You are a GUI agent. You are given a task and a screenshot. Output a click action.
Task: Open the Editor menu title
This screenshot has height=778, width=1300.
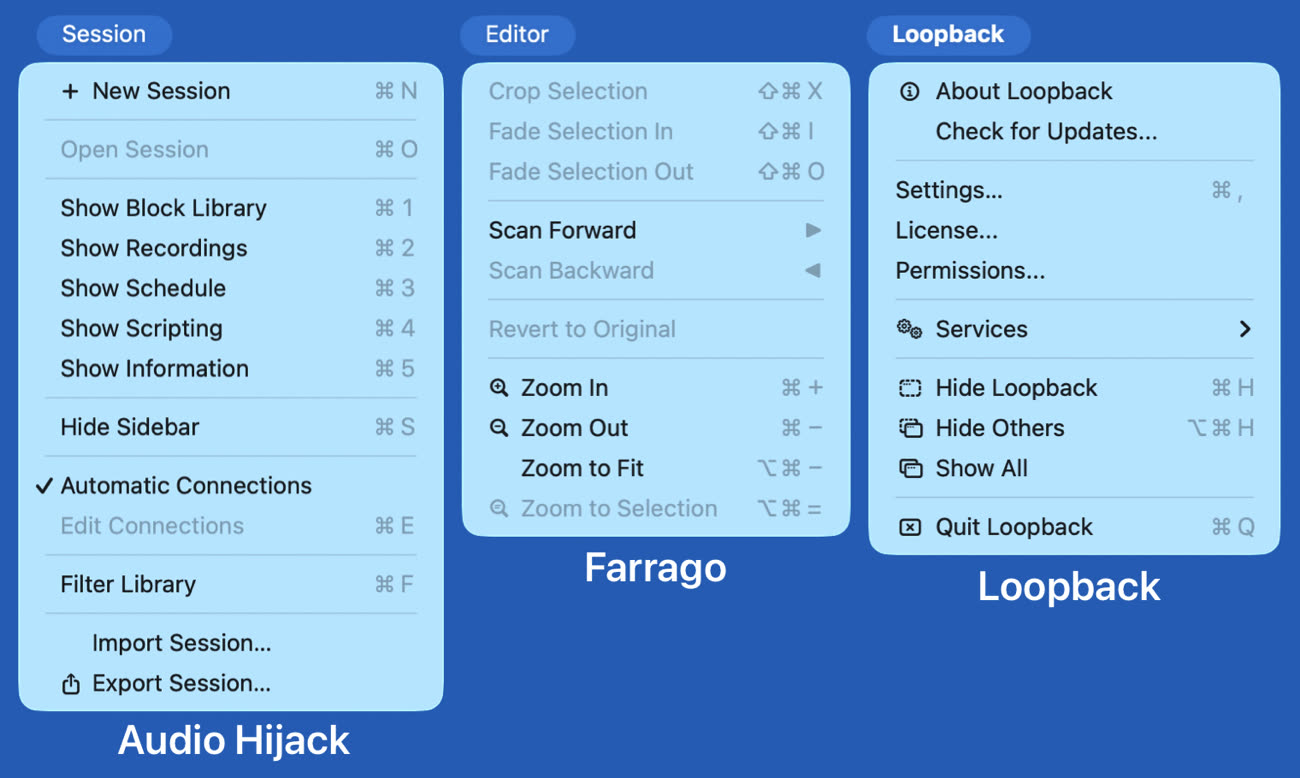click(x=517, y=34)
